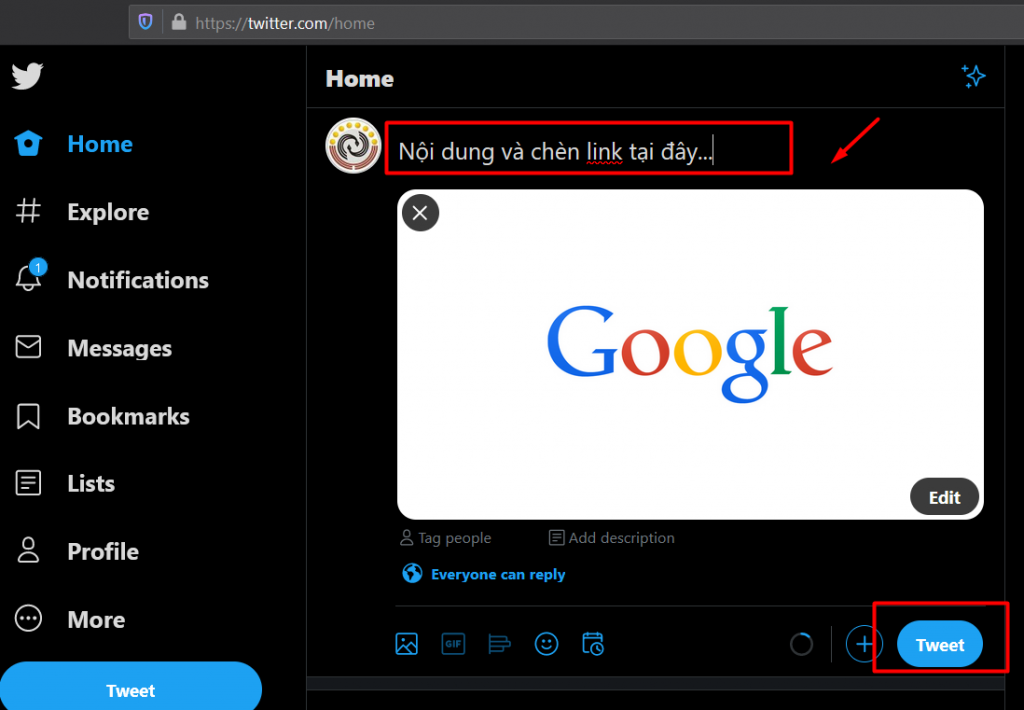Open Lists in the sidebar

(x=65, y=483)
